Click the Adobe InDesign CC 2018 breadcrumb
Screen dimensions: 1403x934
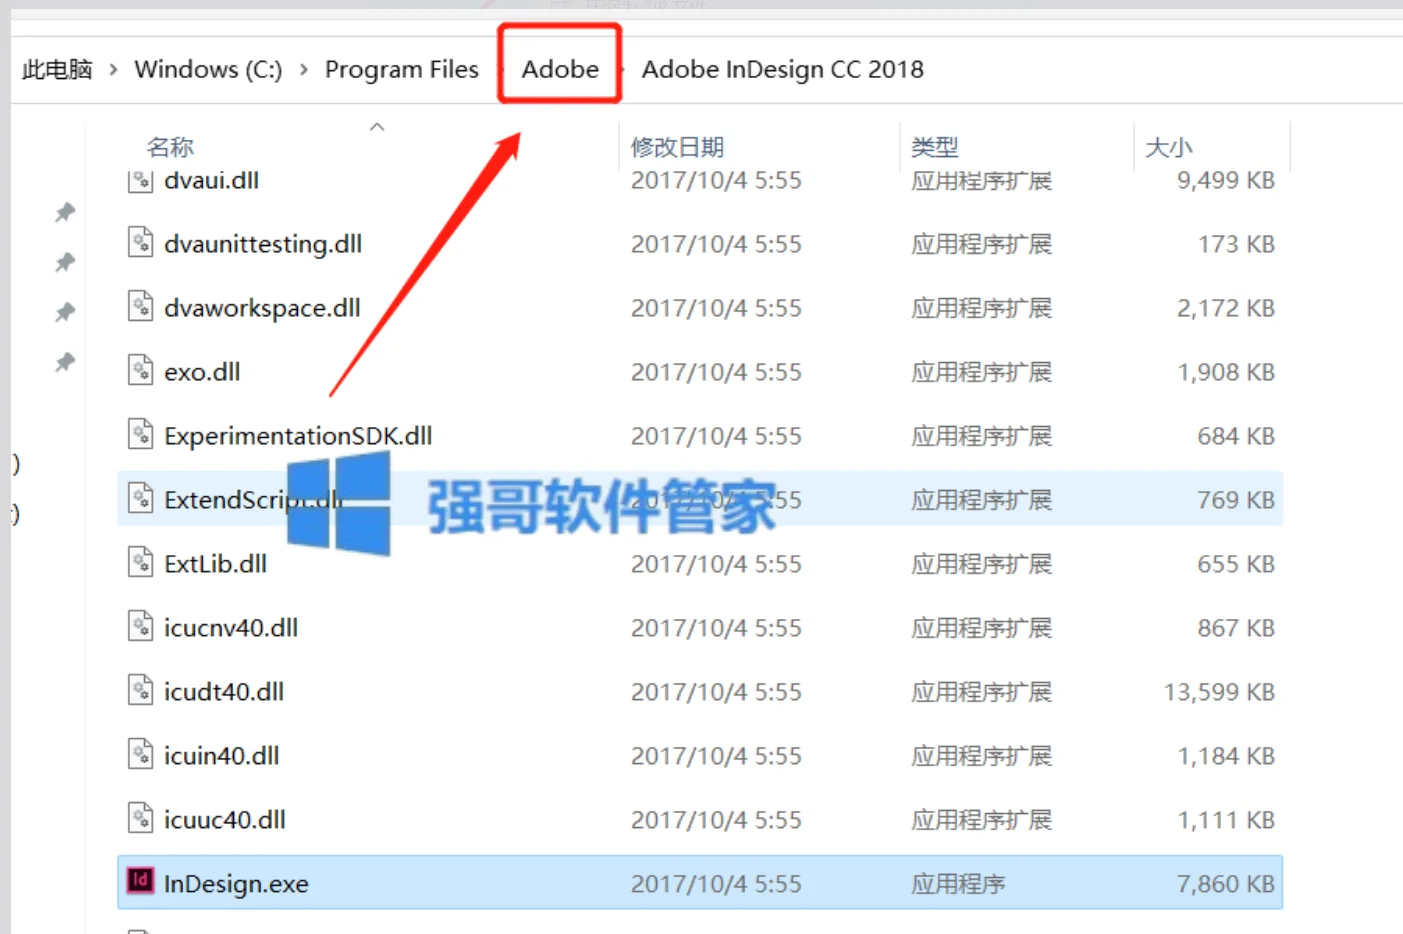pyautogui.click(x=783, y=69)
